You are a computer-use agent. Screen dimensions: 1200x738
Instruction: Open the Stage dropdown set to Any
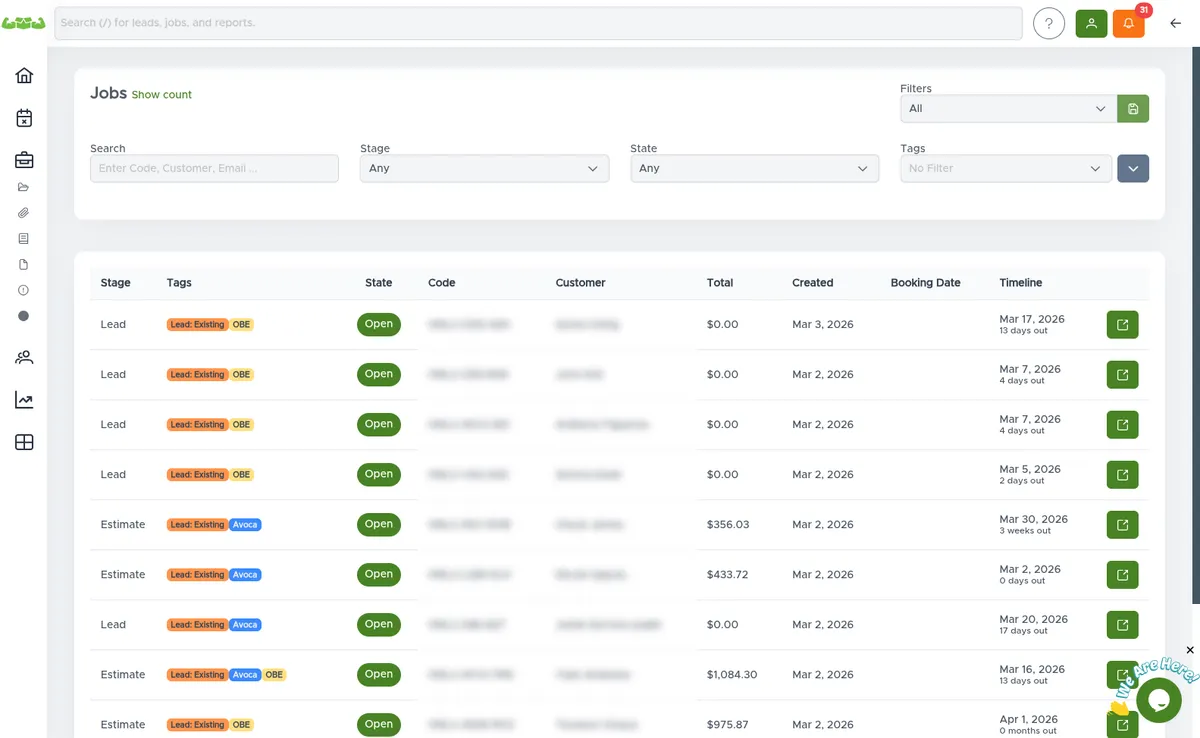coord(484,168)
